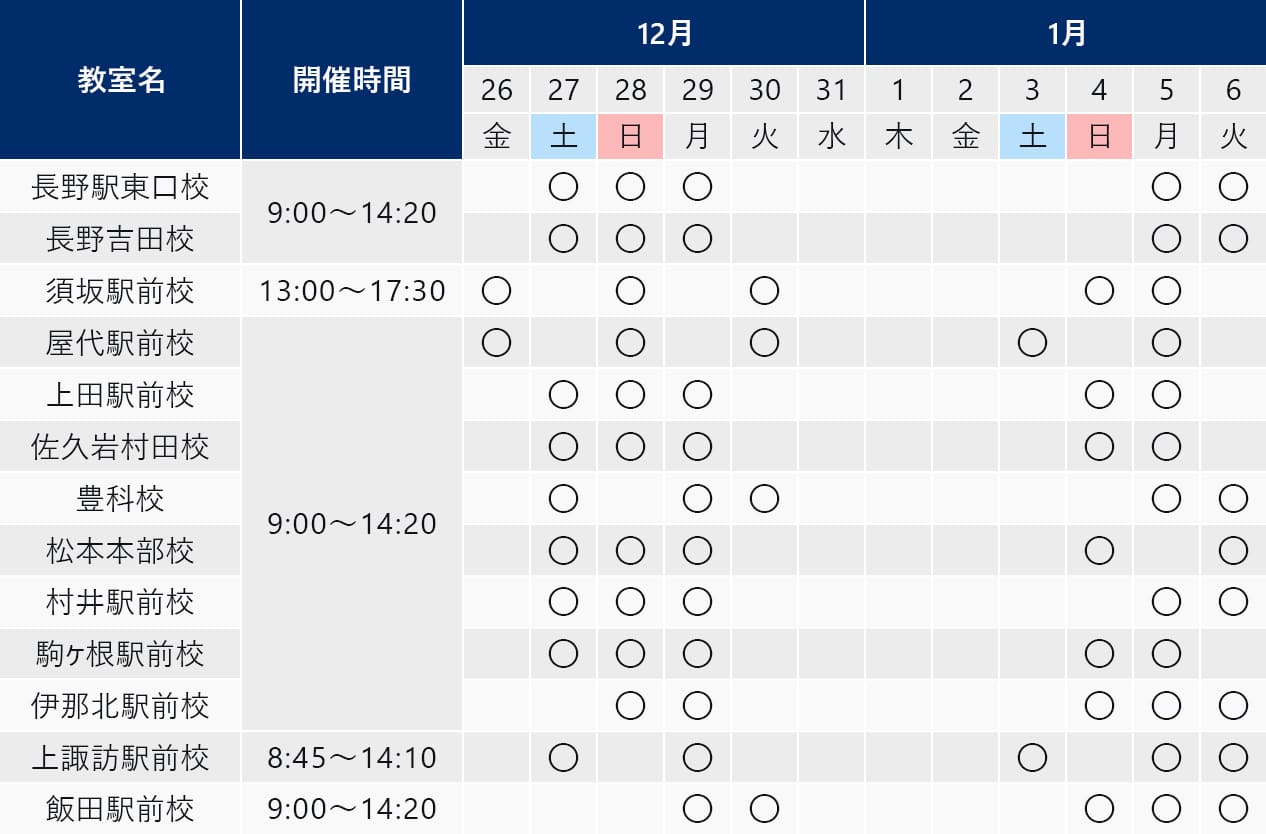The image size is (1266, 834).
Task: Click 上諏訪駅前校 circle on January 3
Action: (x=1032, y=758)
